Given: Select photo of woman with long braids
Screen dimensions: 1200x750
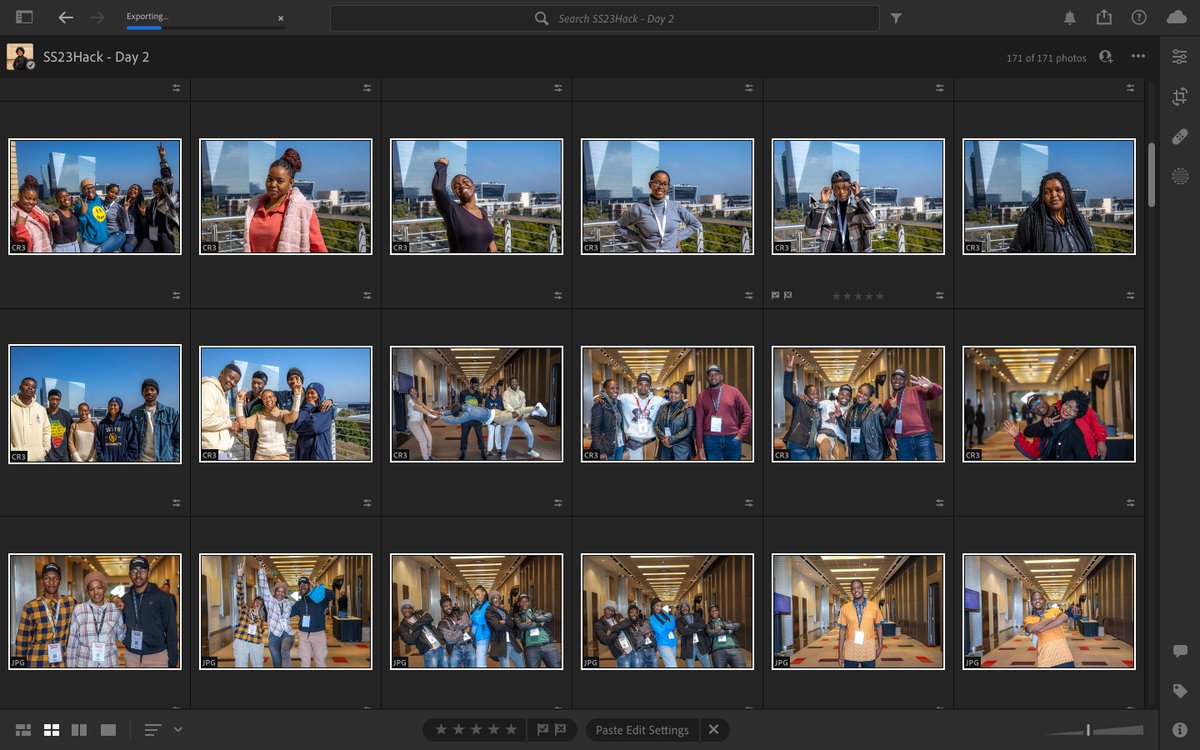Looking at the screenshot, I should pyautogui.click(x=1049, y=196).
